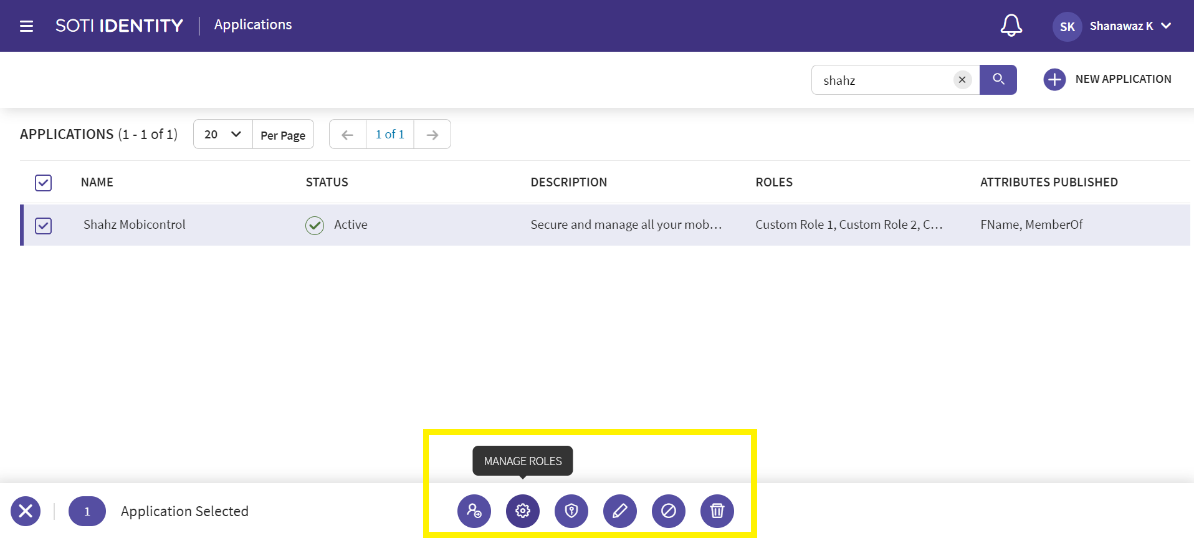Open the Shahz Mobicontrol application name
Image resolution: width=1194 pixels, height=538 pixels.
[134, 225]
